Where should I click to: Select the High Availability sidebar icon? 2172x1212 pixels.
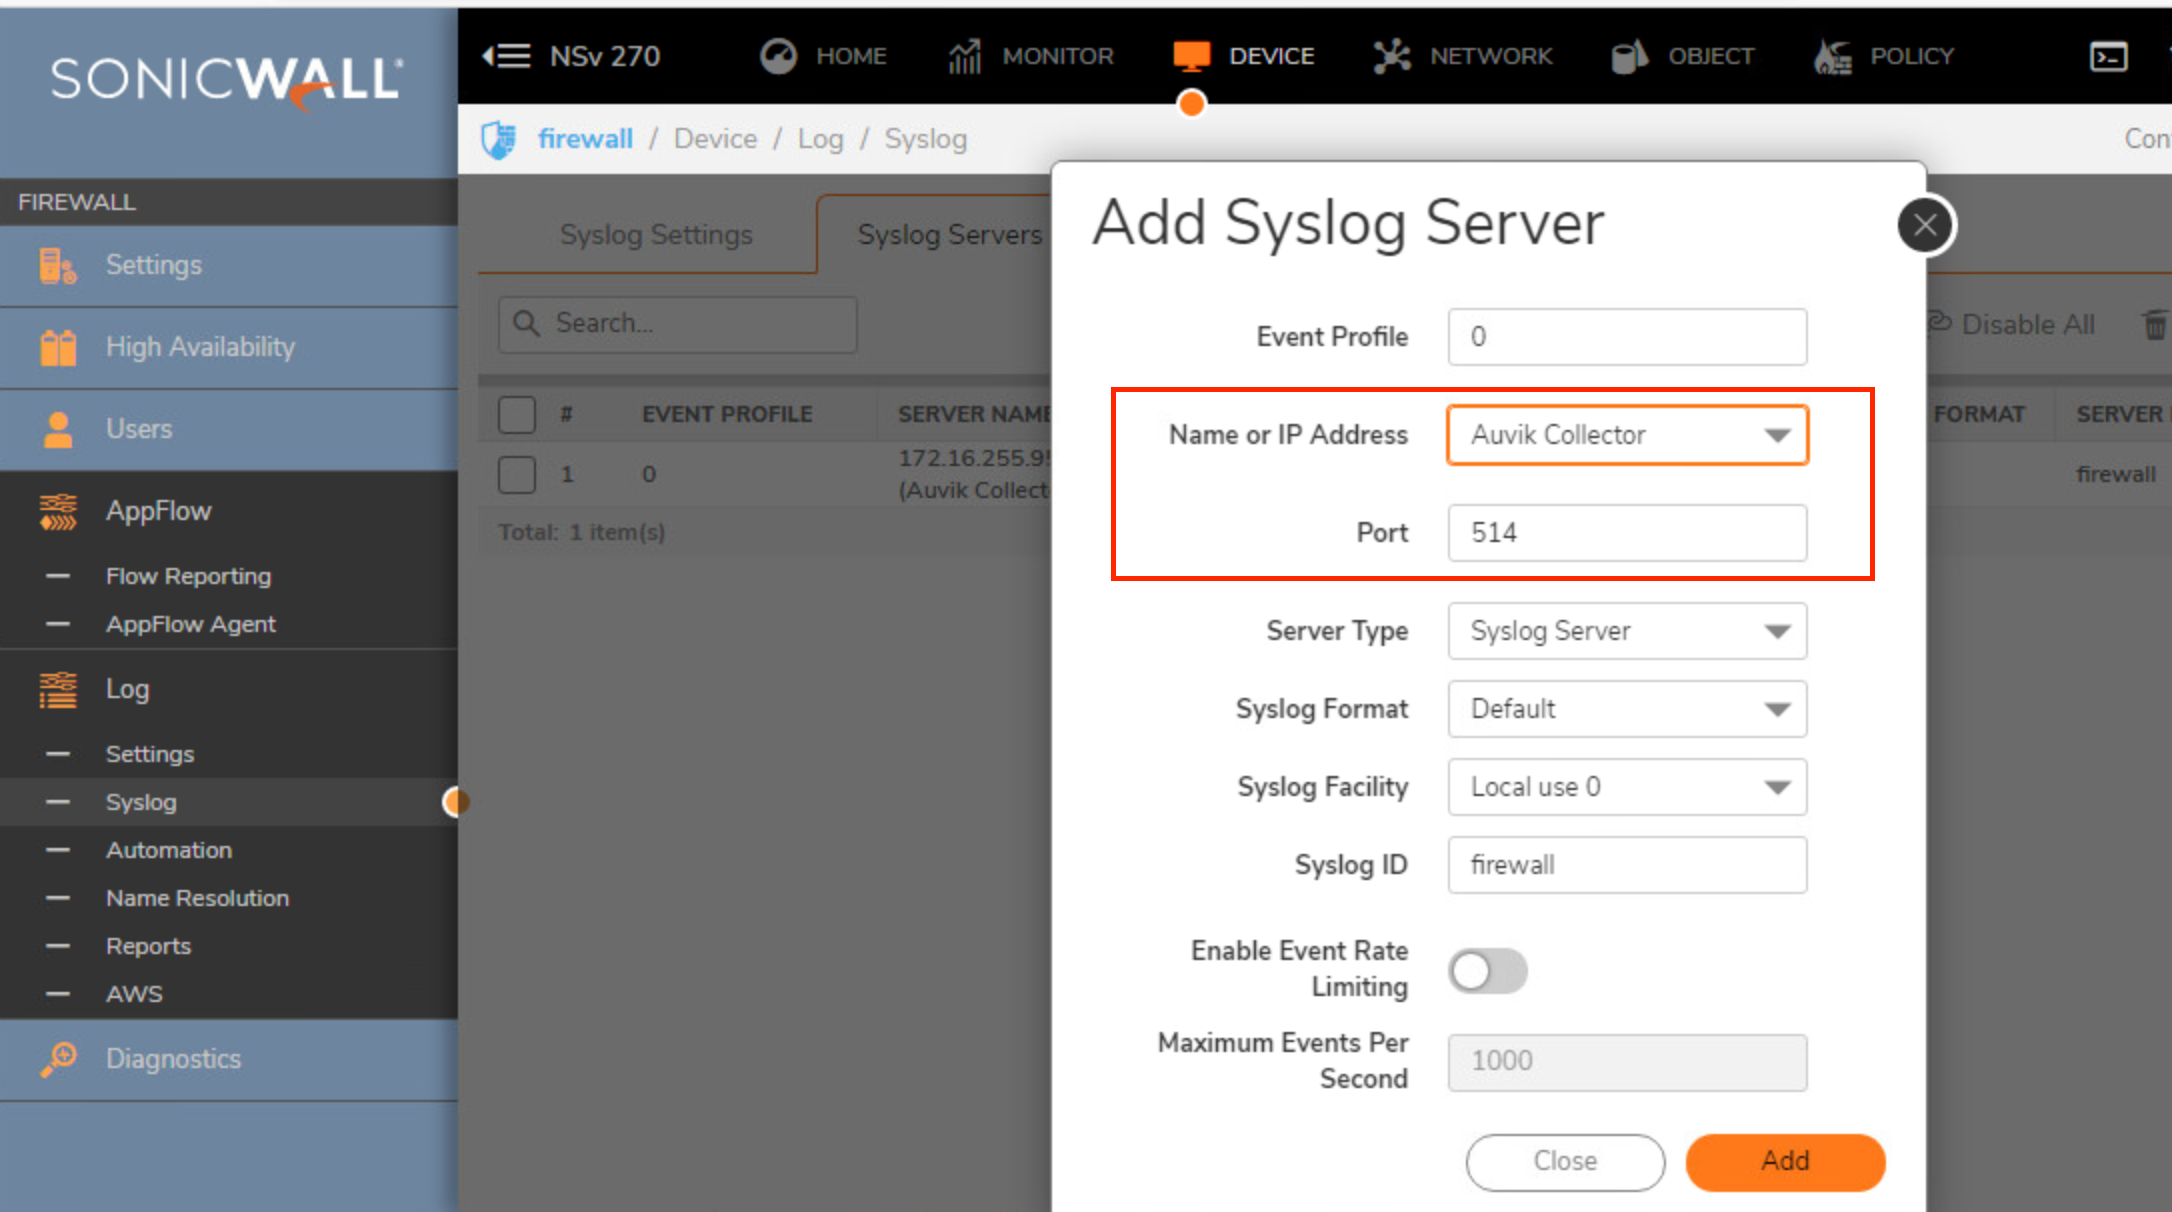click(x=57, y=347)
